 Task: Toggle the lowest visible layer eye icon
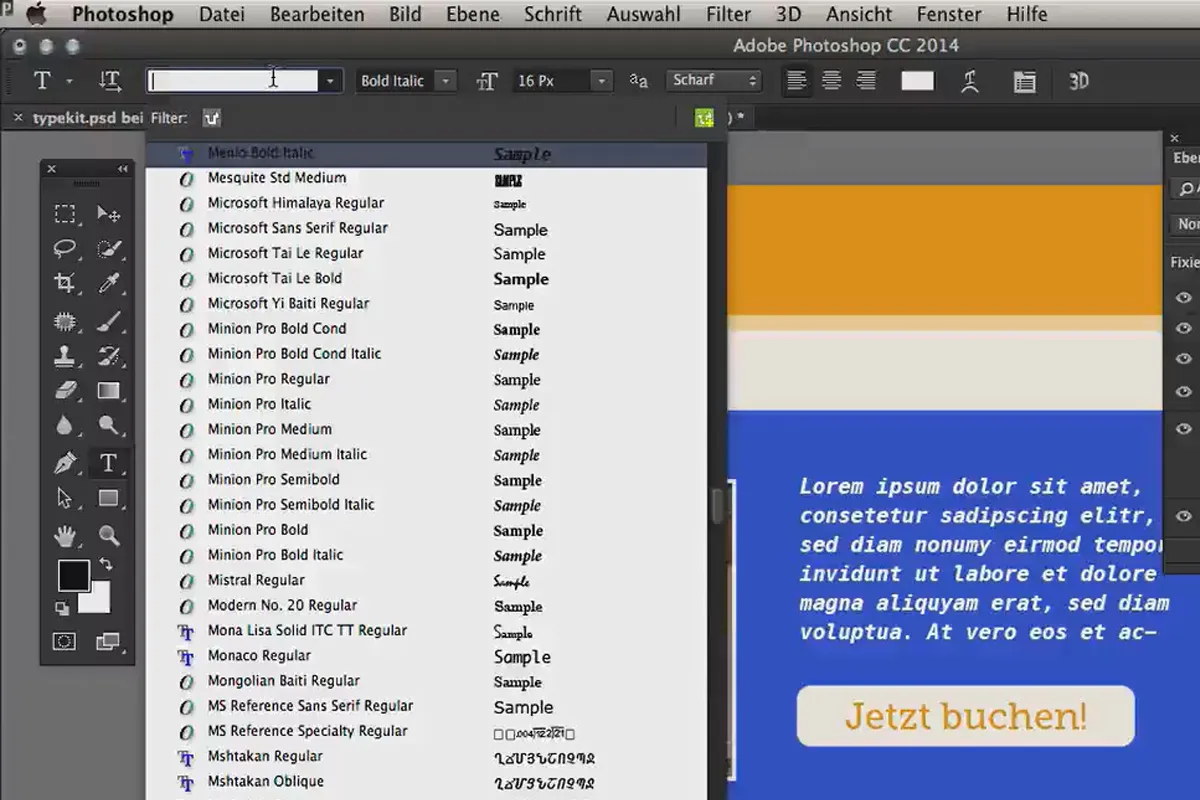pos(1184,516)
